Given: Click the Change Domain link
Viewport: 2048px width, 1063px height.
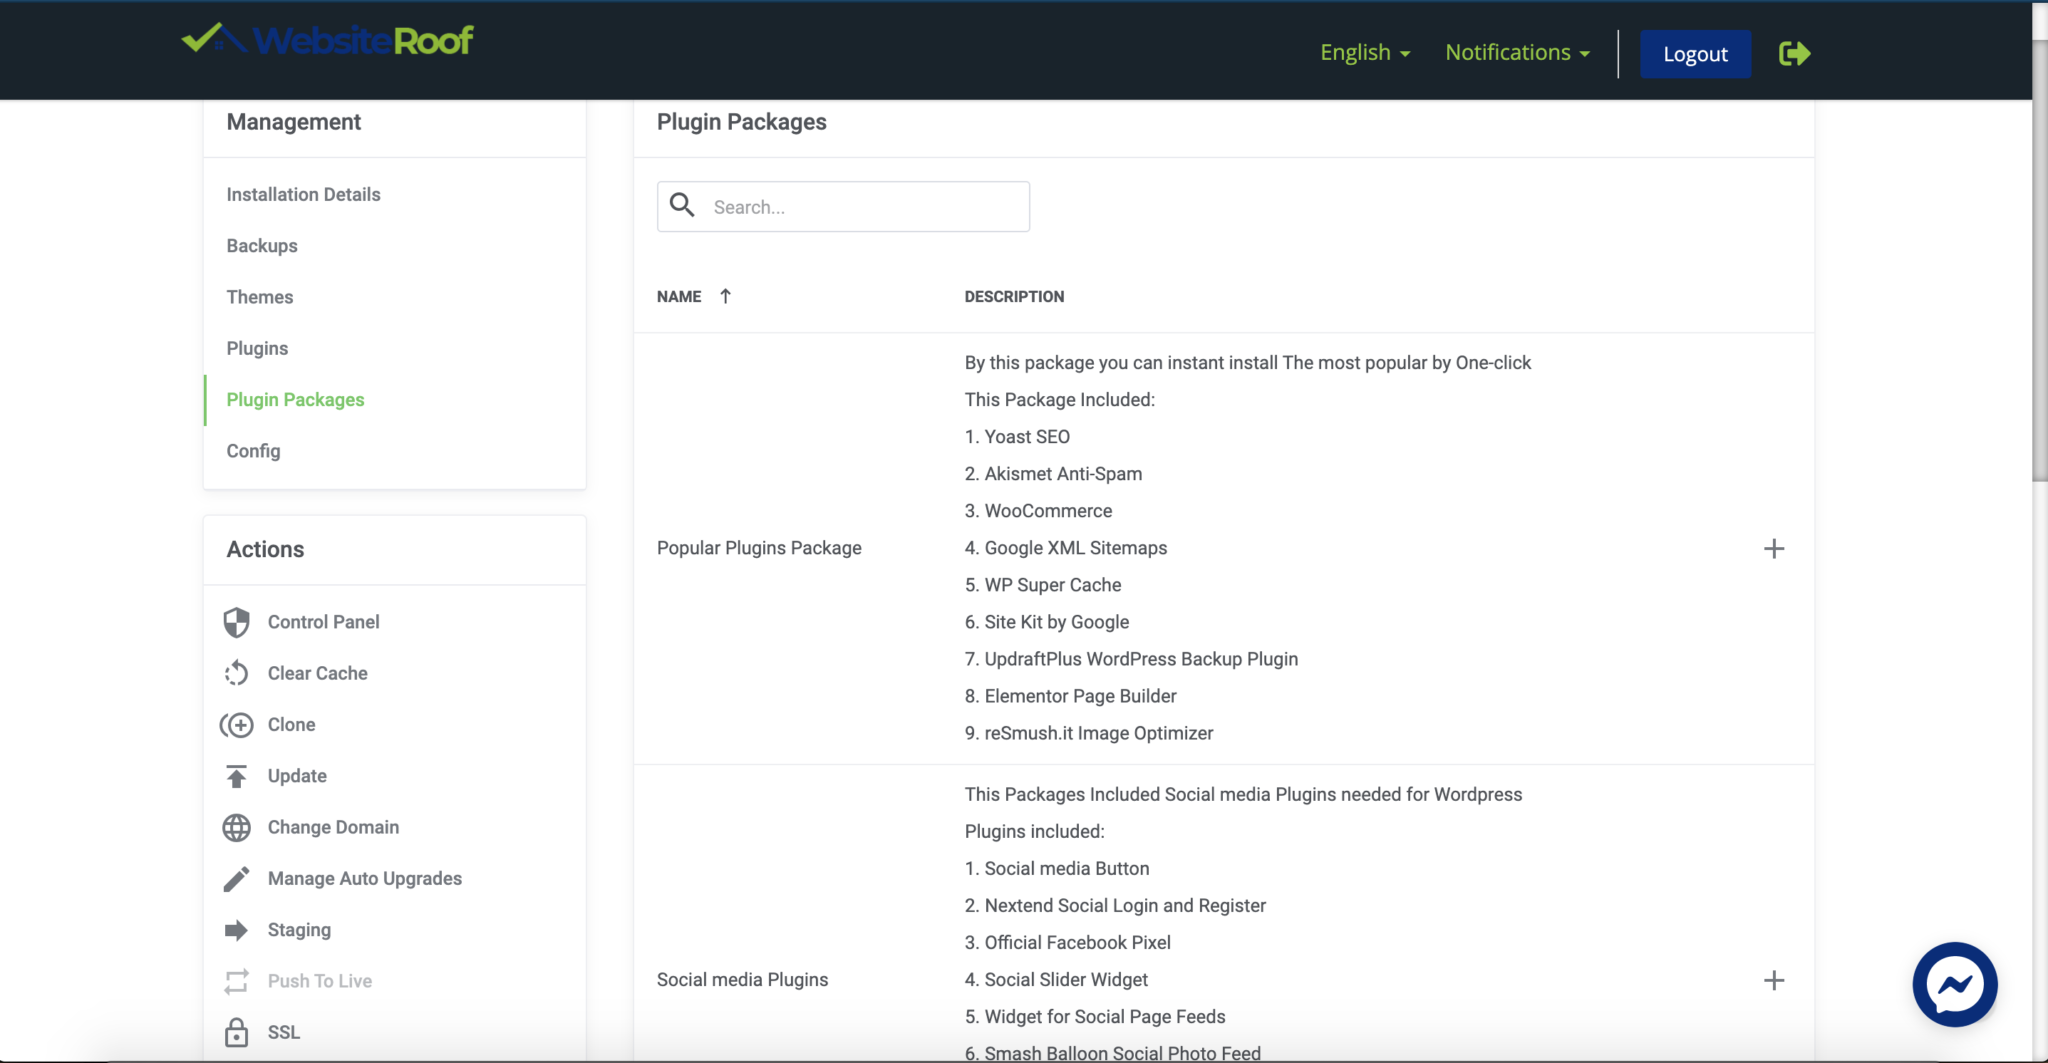Looking at the screenshot, I should coord(333,827).
